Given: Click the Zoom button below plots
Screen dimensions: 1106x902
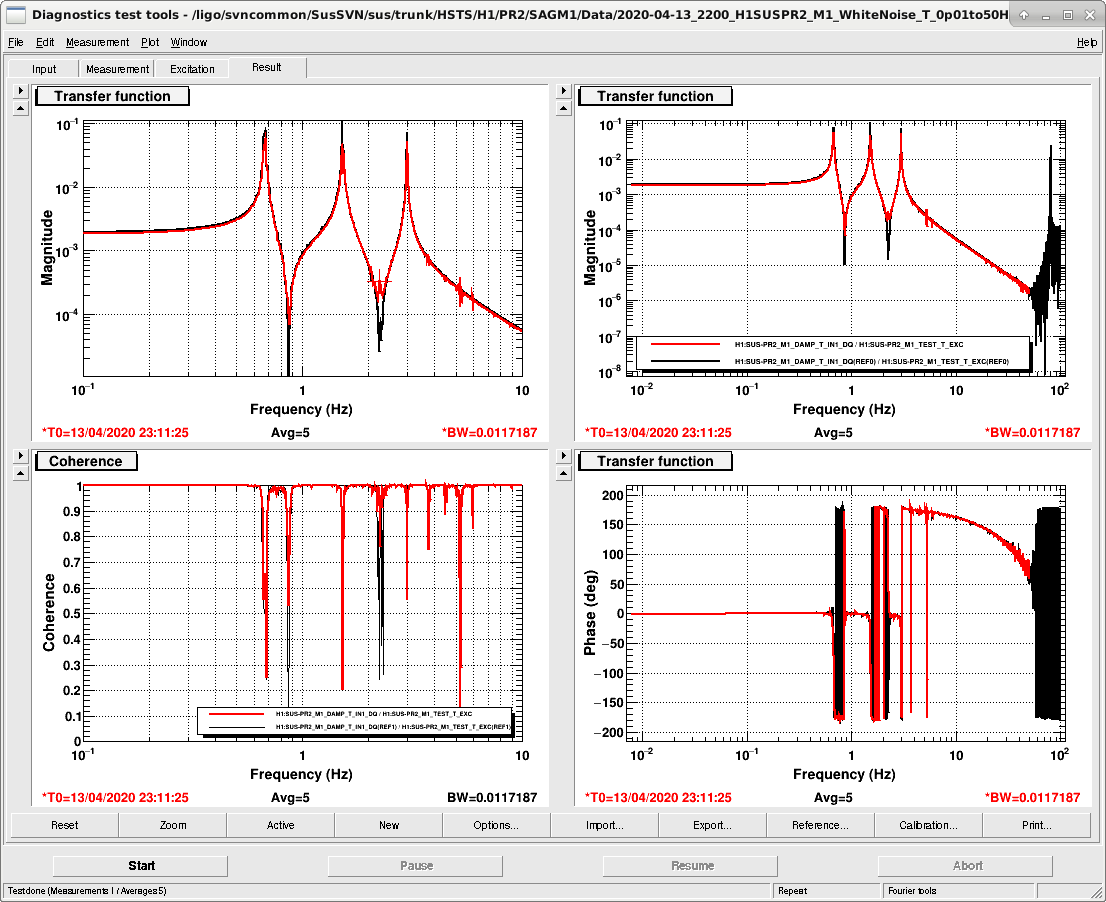Looking at the screenshot, I should click(x=173, y=825).
